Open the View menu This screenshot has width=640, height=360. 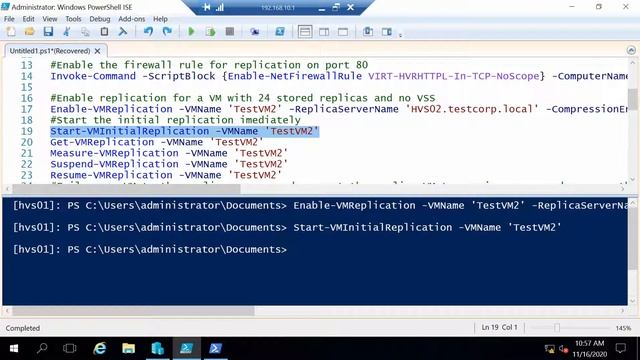point(50,19)
